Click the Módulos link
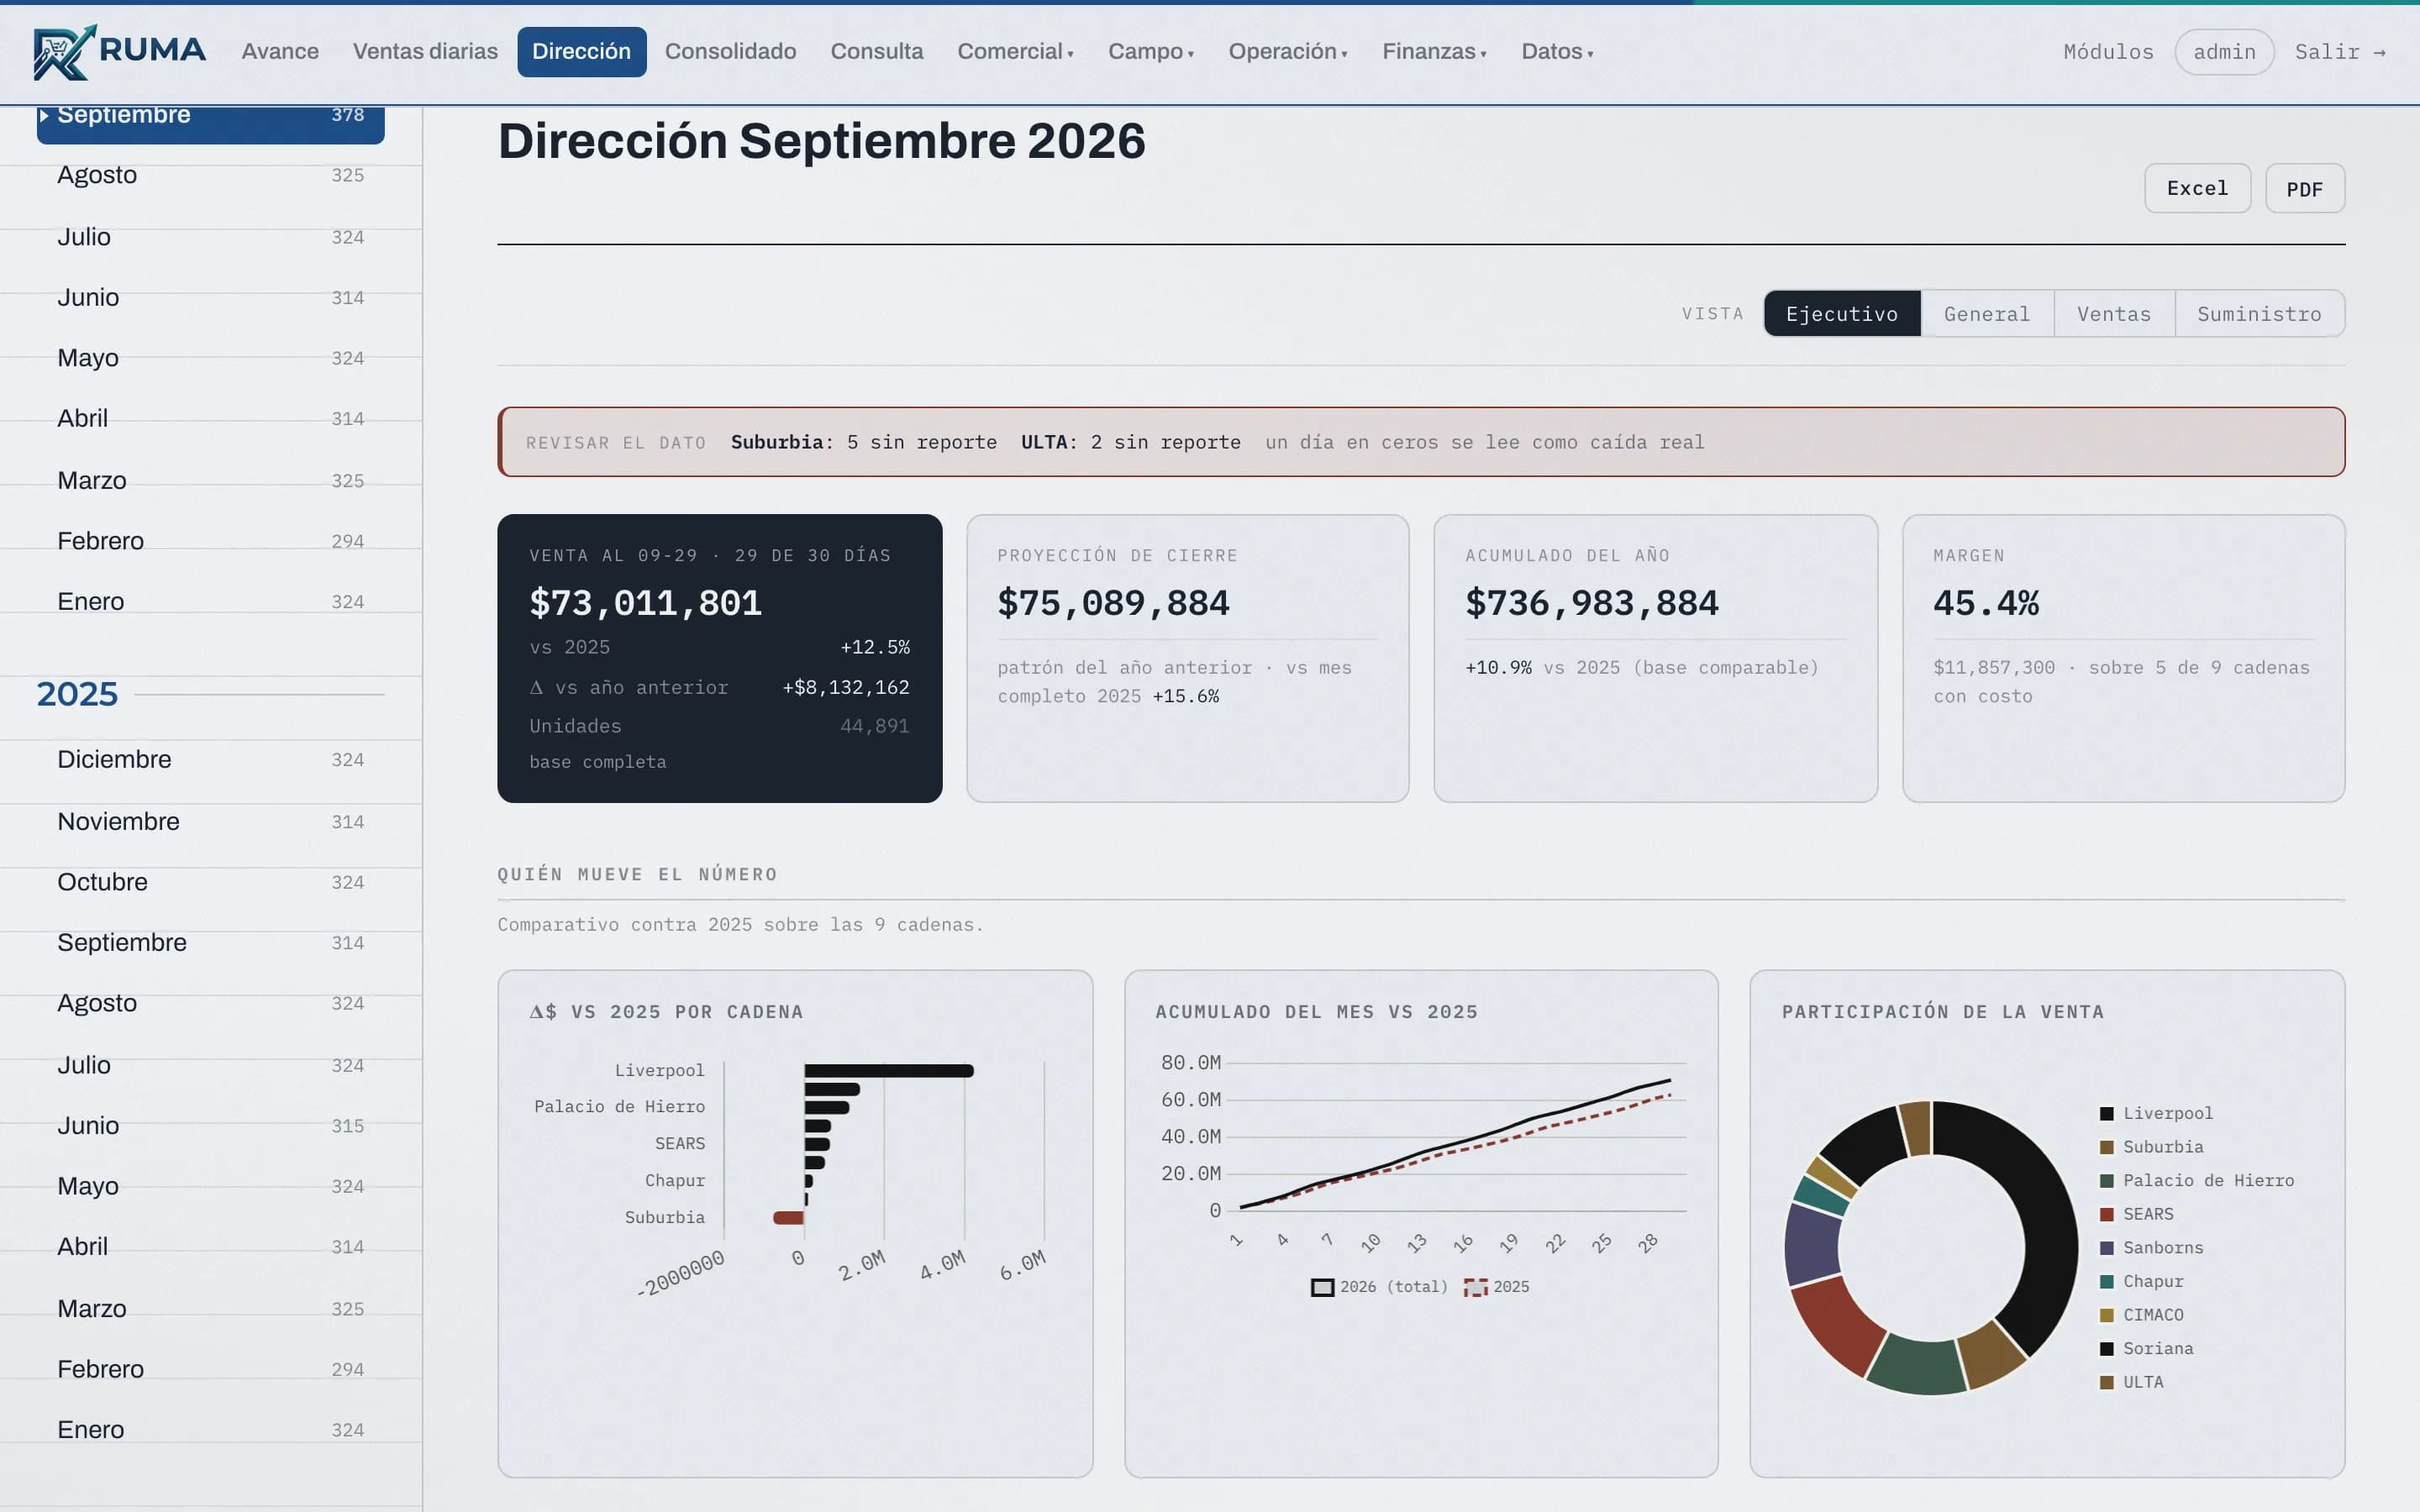This screenshot has height=1512, width=2420. pos(2108,52)
